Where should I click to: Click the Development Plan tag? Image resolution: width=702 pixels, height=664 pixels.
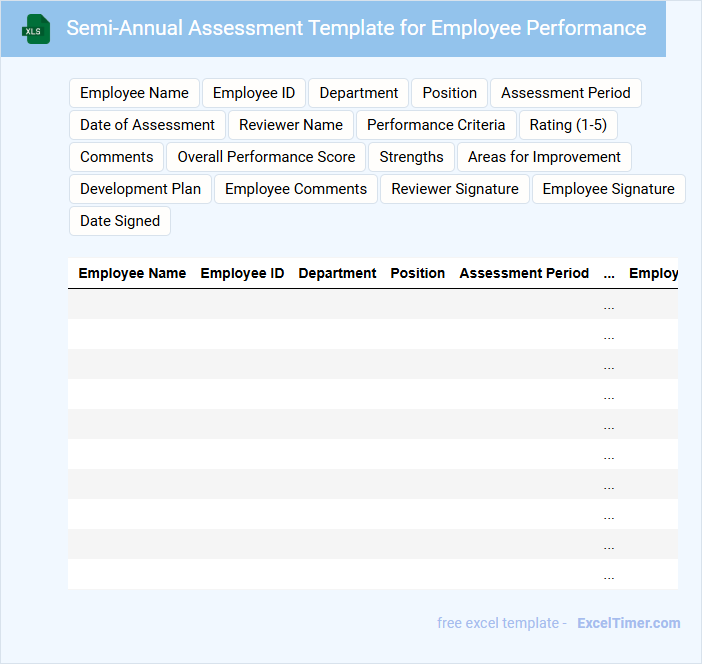pyautogui.click(x=140, y=189)
